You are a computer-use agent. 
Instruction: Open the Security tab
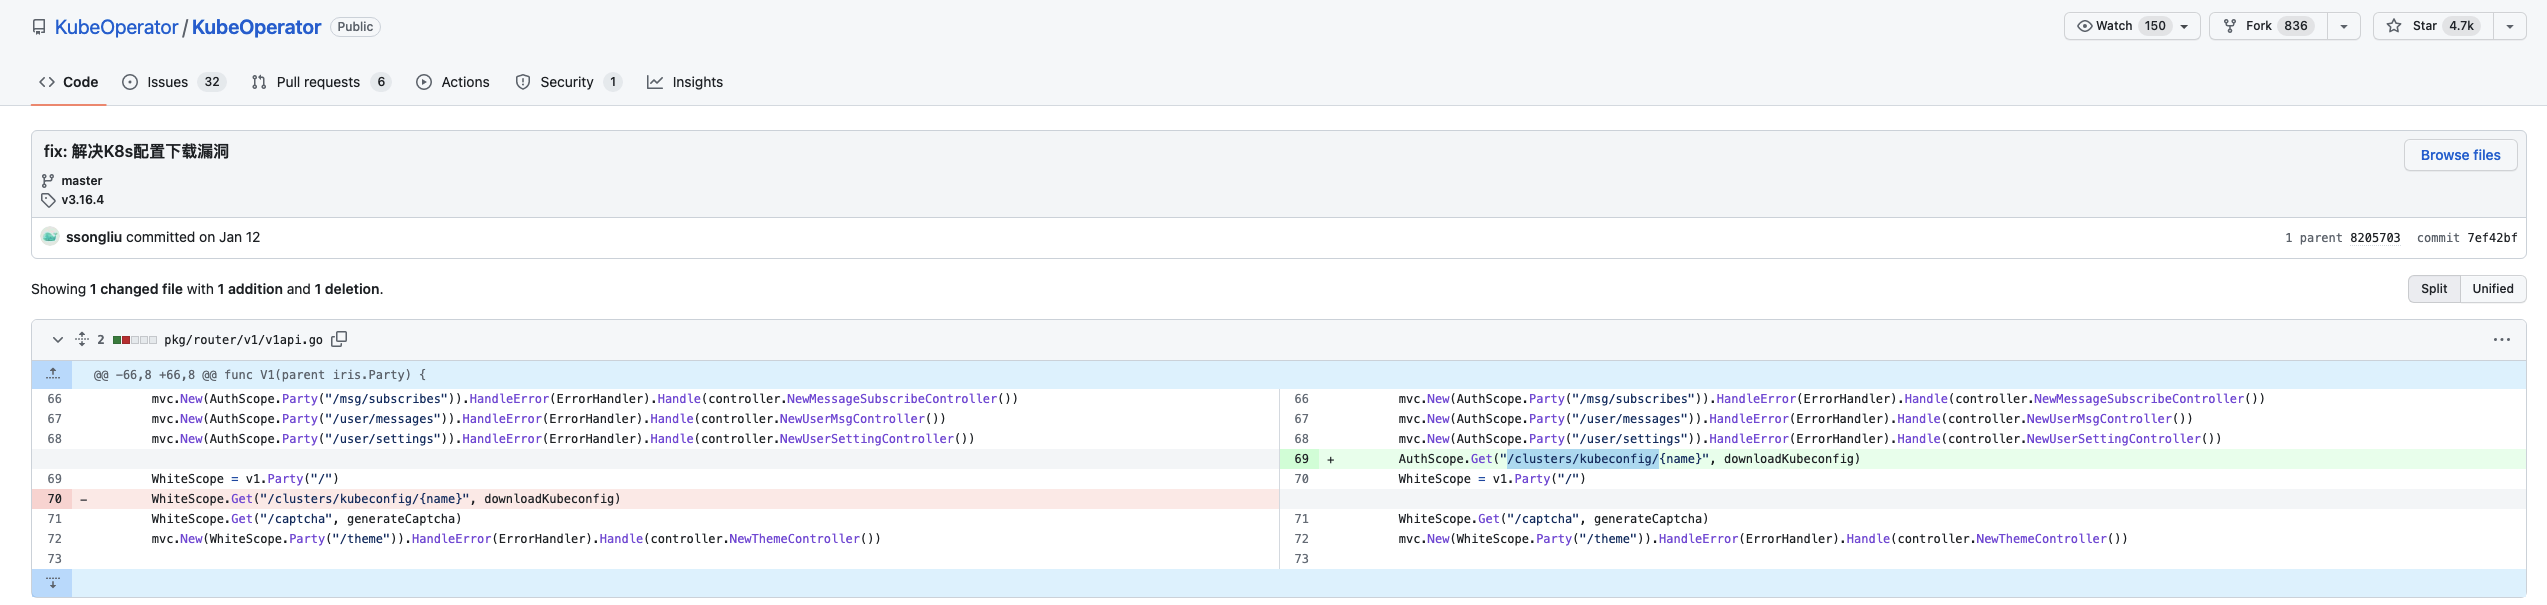click(x=569, y=82)
